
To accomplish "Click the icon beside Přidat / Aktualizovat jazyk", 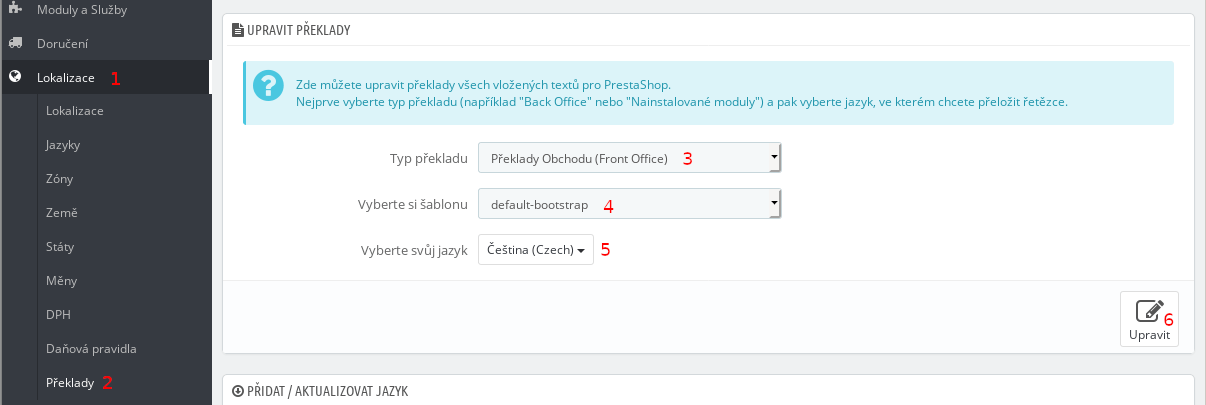I will pyautogui.click(x=237, y=391).
